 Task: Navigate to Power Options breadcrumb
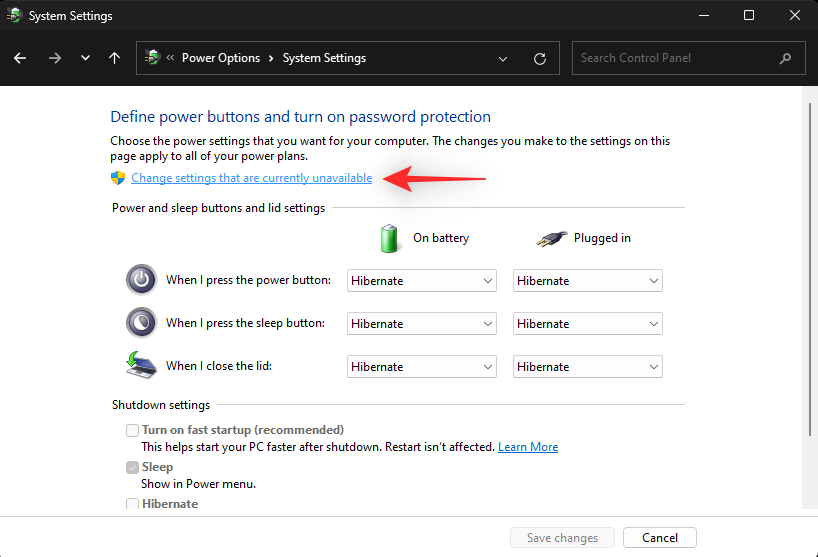point(221,58)
